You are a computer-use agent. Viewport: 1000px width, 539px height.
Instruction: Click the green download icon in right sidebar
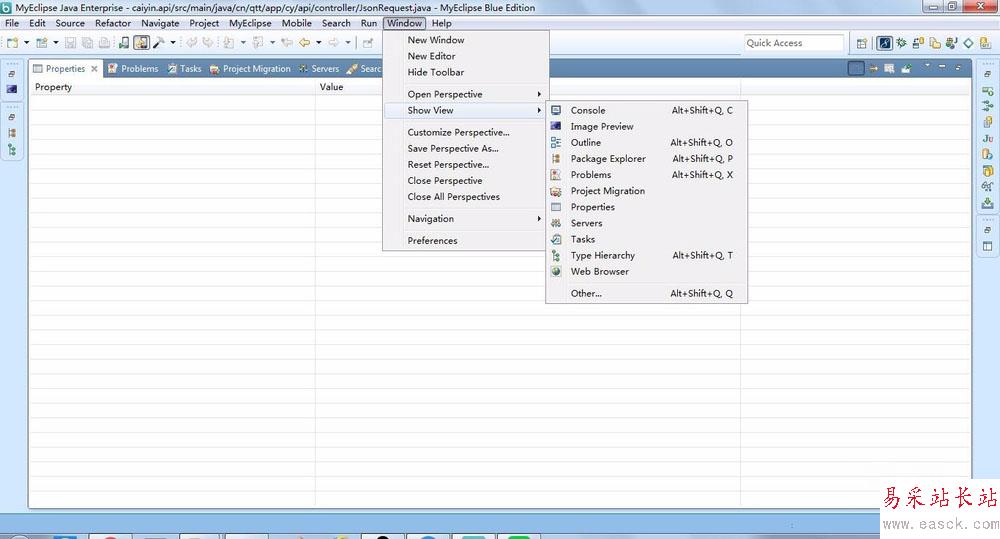coord(988,203)
